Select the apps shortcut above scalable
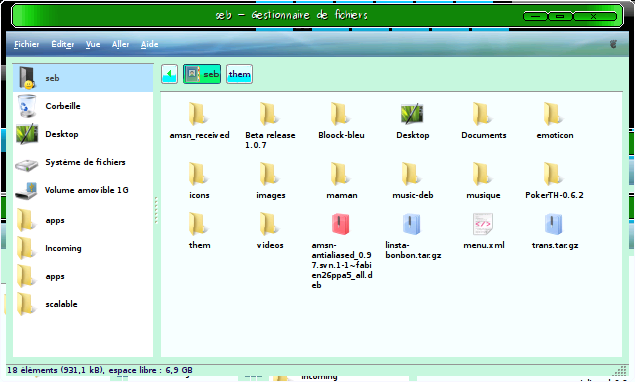 click(x=83, y=276)
